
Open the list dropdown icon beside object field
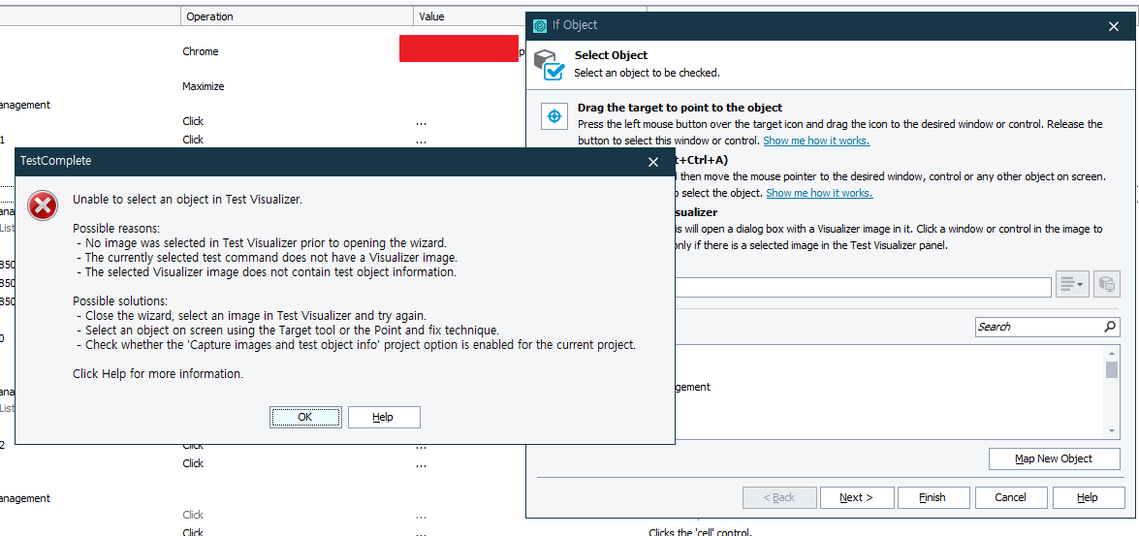pyautogui.click(x=1071, y=285)
